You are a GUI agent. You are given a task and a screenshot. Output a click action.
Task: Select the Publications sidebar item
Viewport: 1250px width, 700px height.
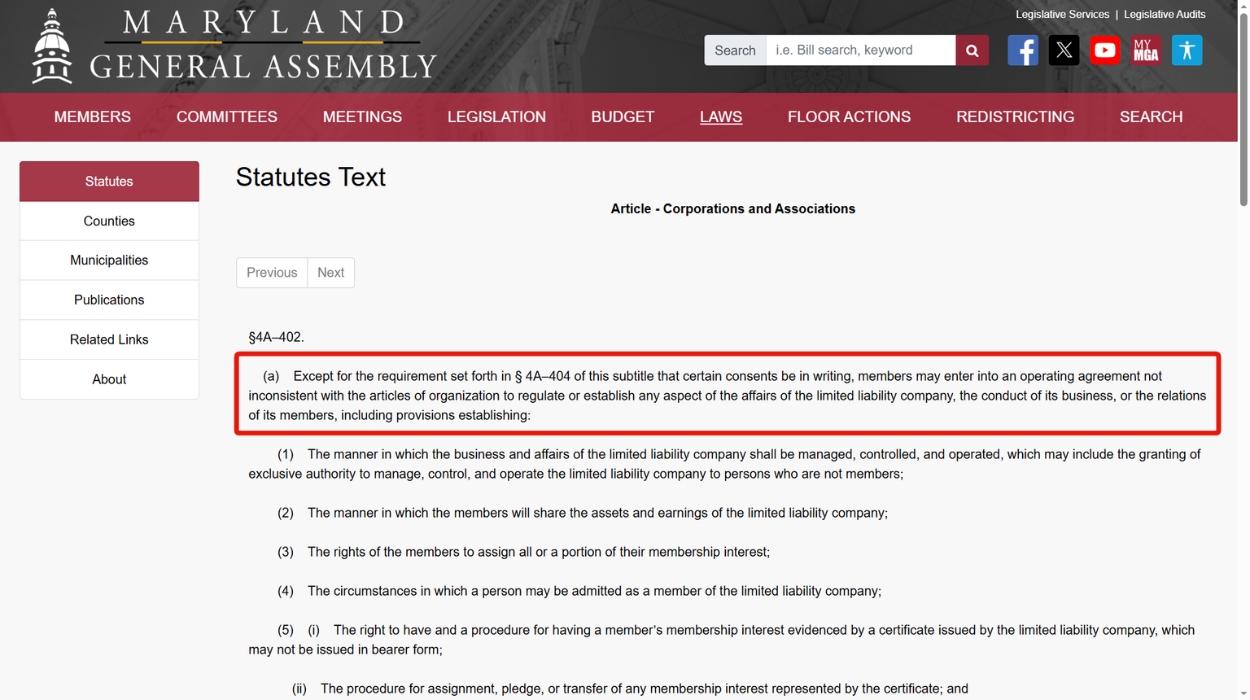pyautogui.click(x=109, y=300)
